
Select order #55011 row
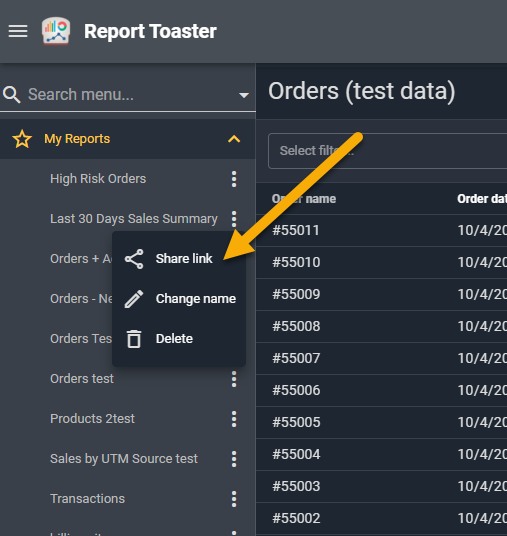click(382, 230)
